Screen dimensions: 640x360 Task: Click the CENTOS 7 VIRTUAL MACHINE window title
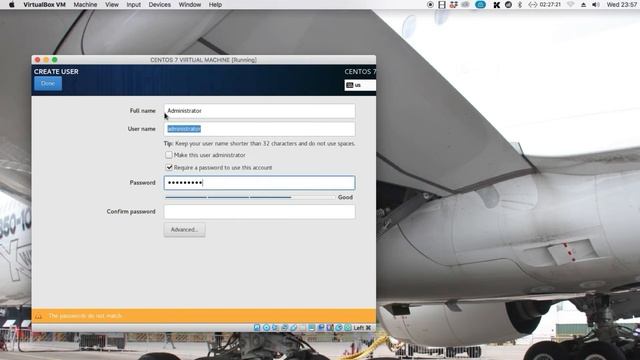(x=203, y=60)
